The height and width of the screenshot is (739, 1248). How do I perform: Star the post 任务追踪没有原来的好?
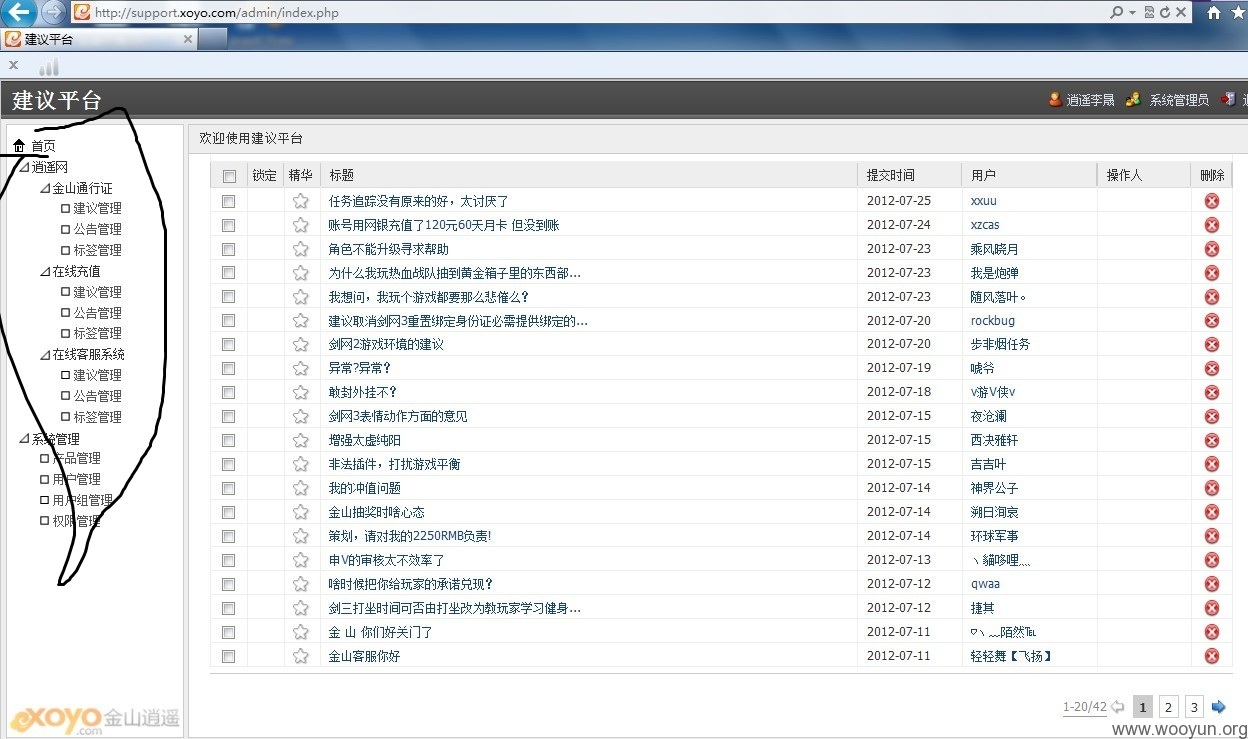pos(300,201)
